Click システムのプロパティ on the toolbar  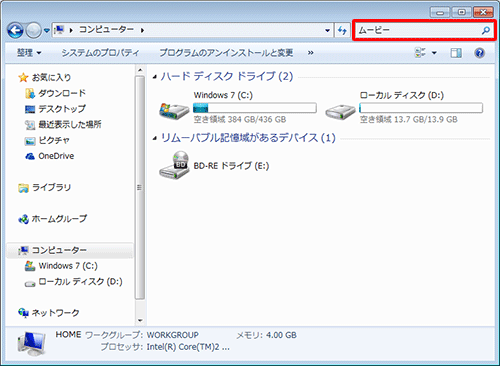pyautogui.click(x=100, y=53)
